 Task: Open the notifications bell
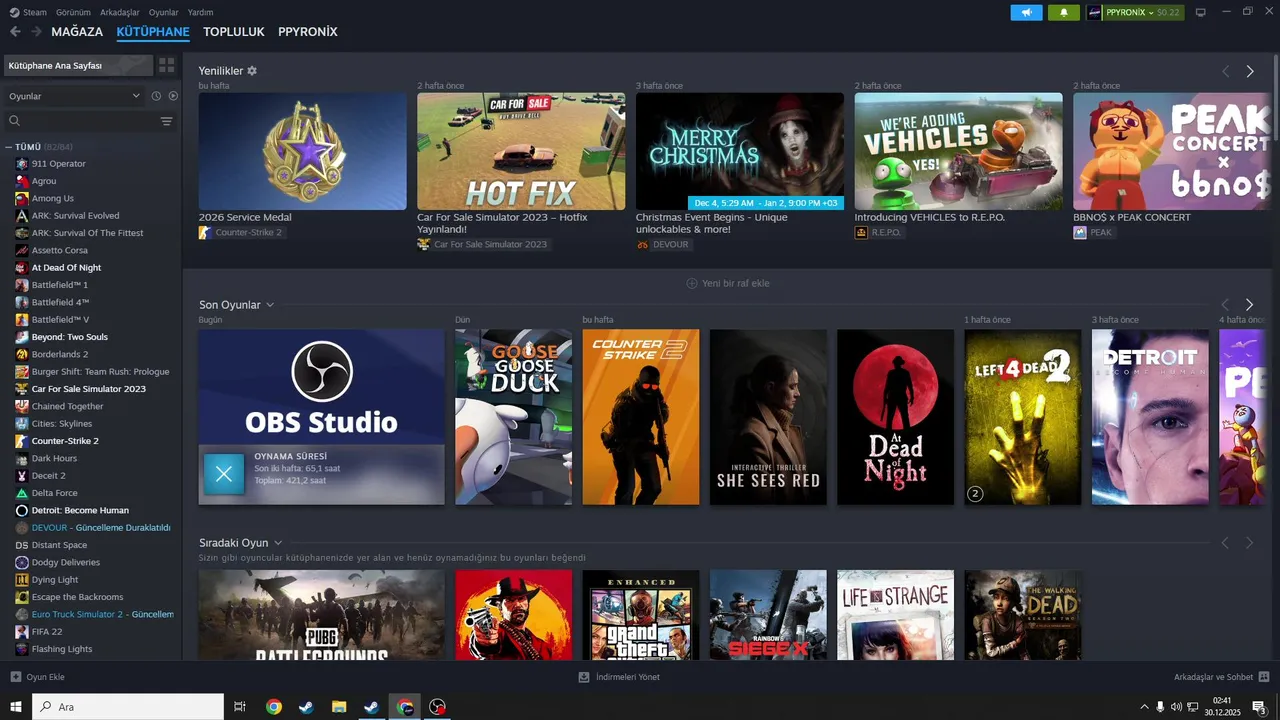[x=1063, y=12]
